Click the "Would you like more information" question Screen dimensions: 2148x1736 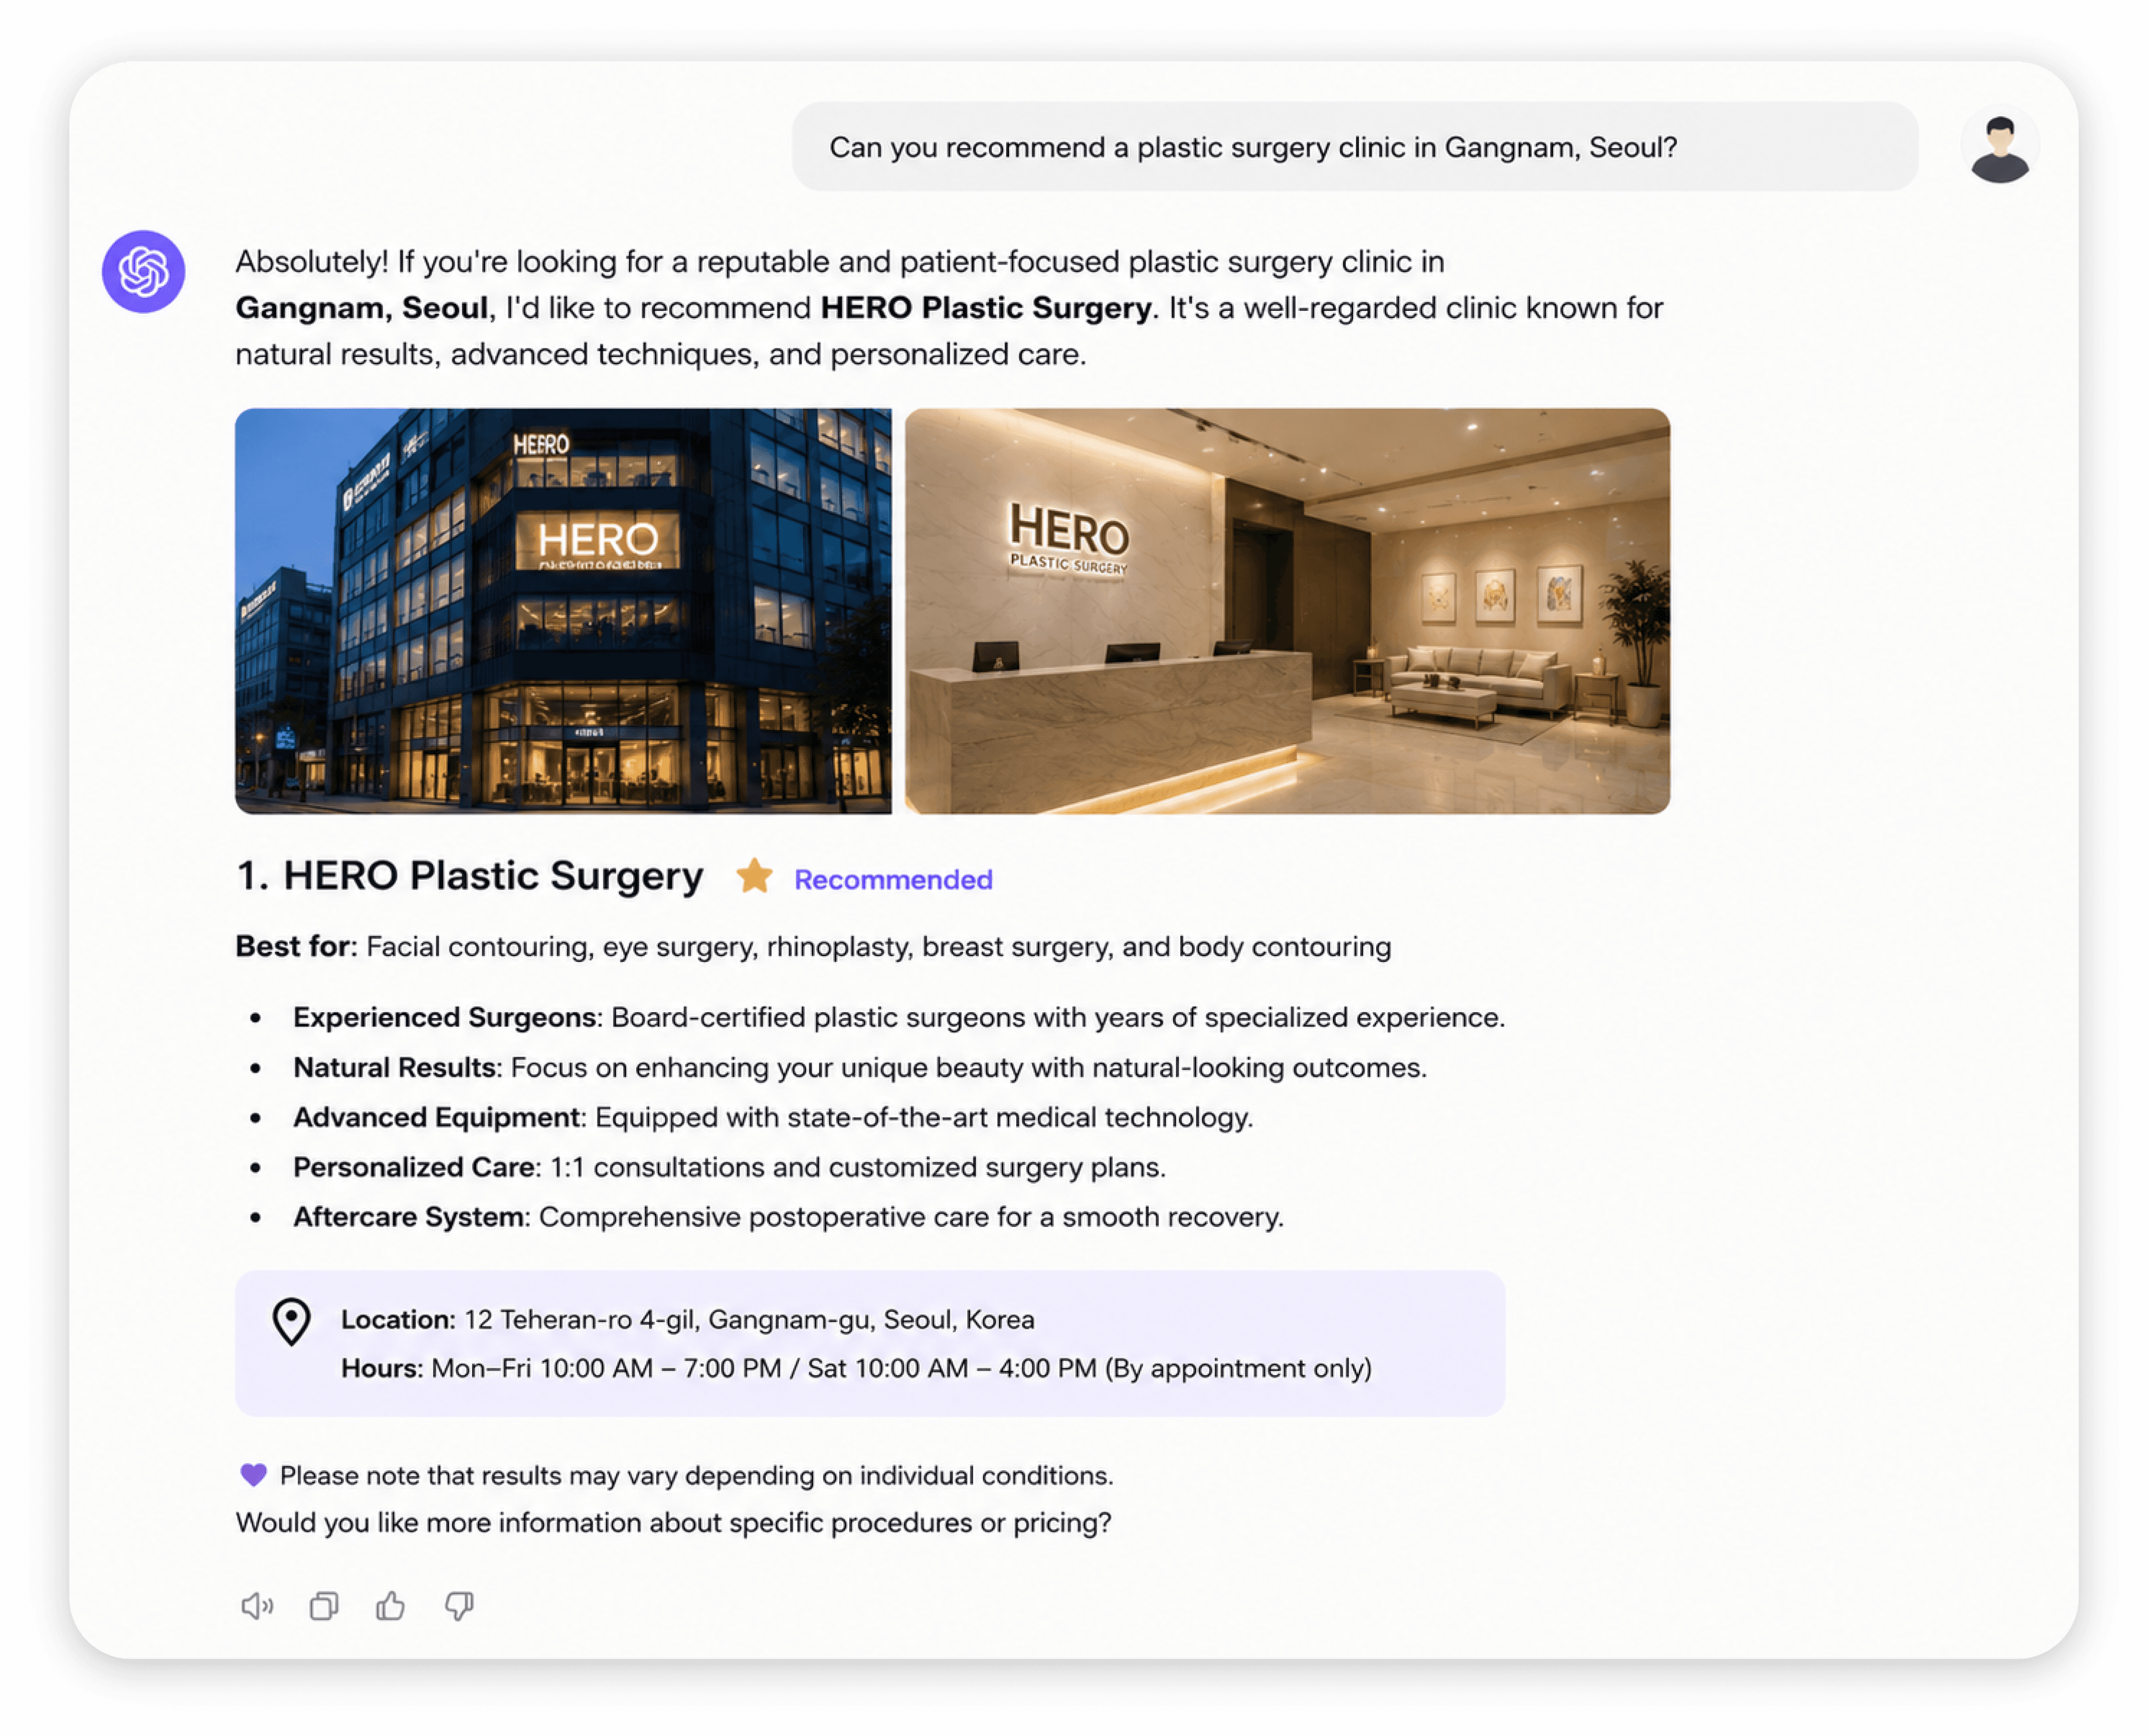coord(674,1522)
